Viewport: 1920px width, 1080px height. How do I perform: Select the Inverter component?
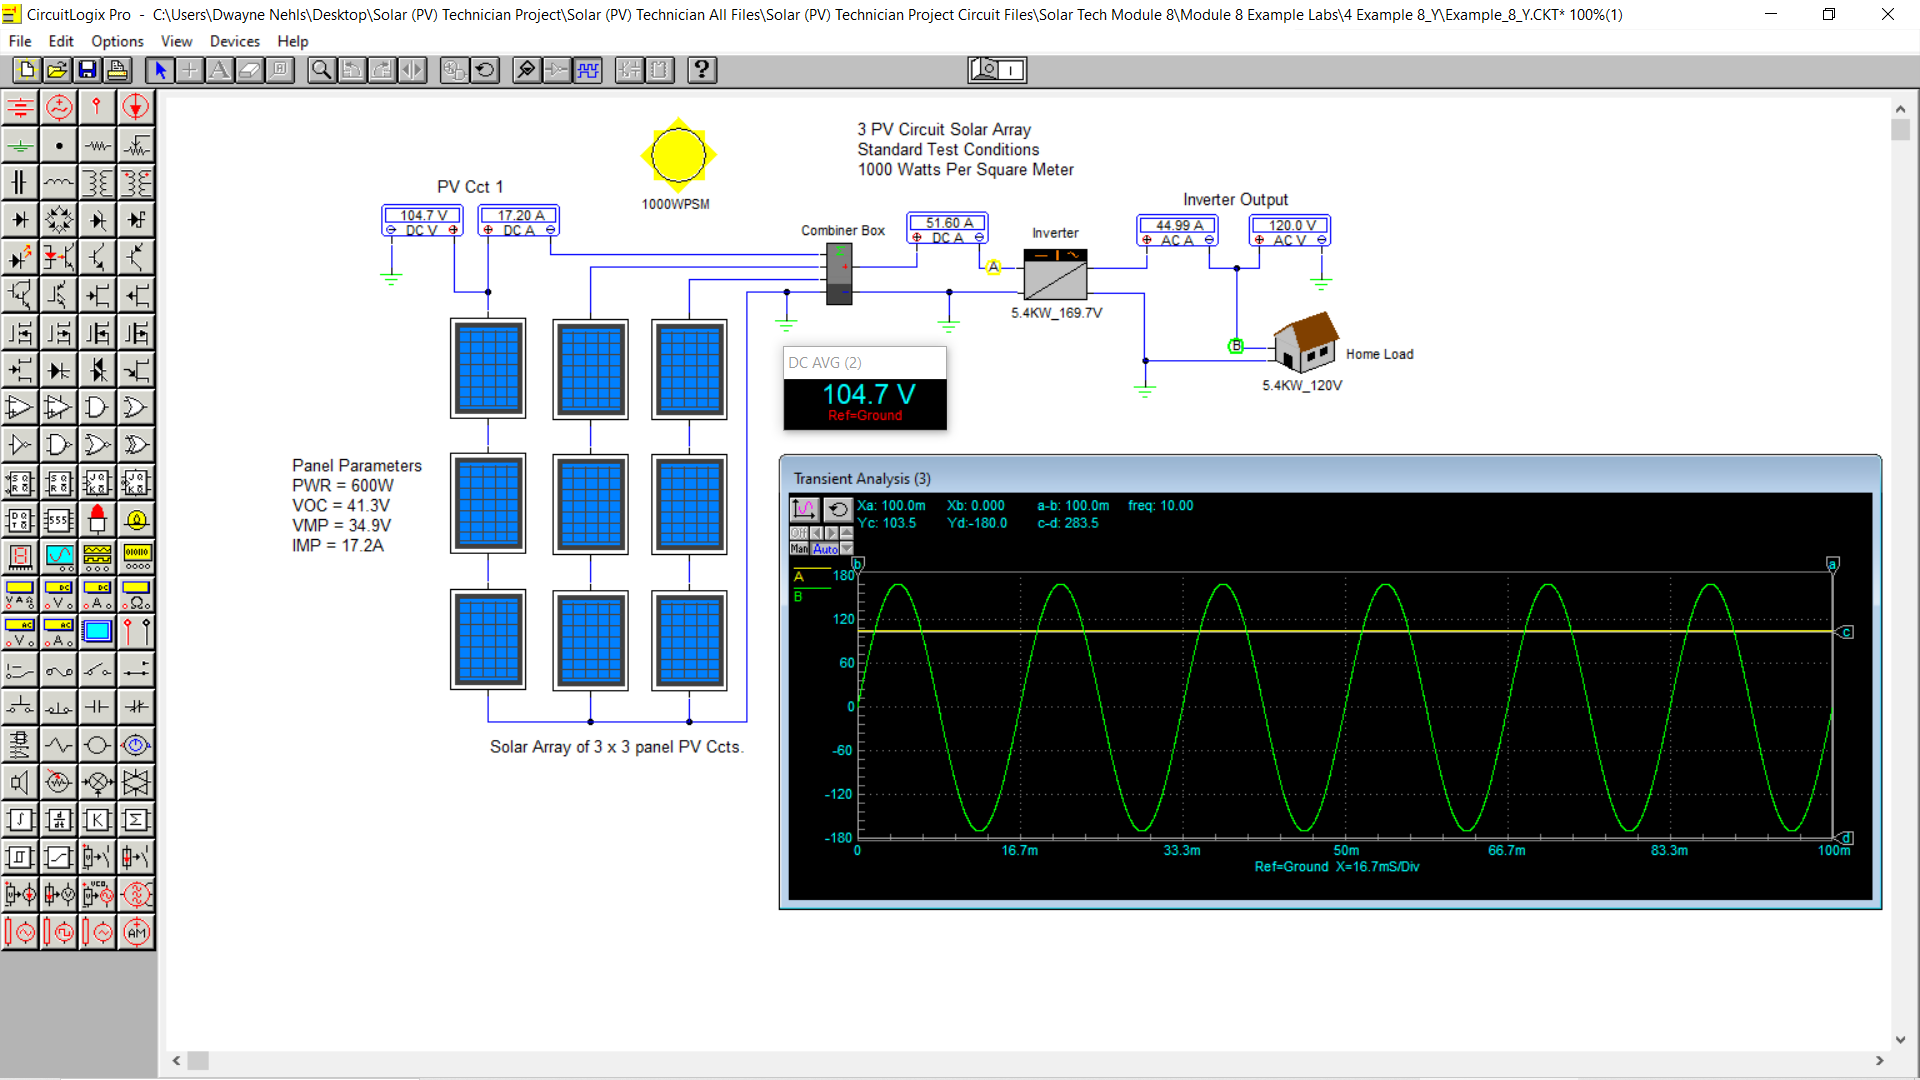click(1055, 274)
